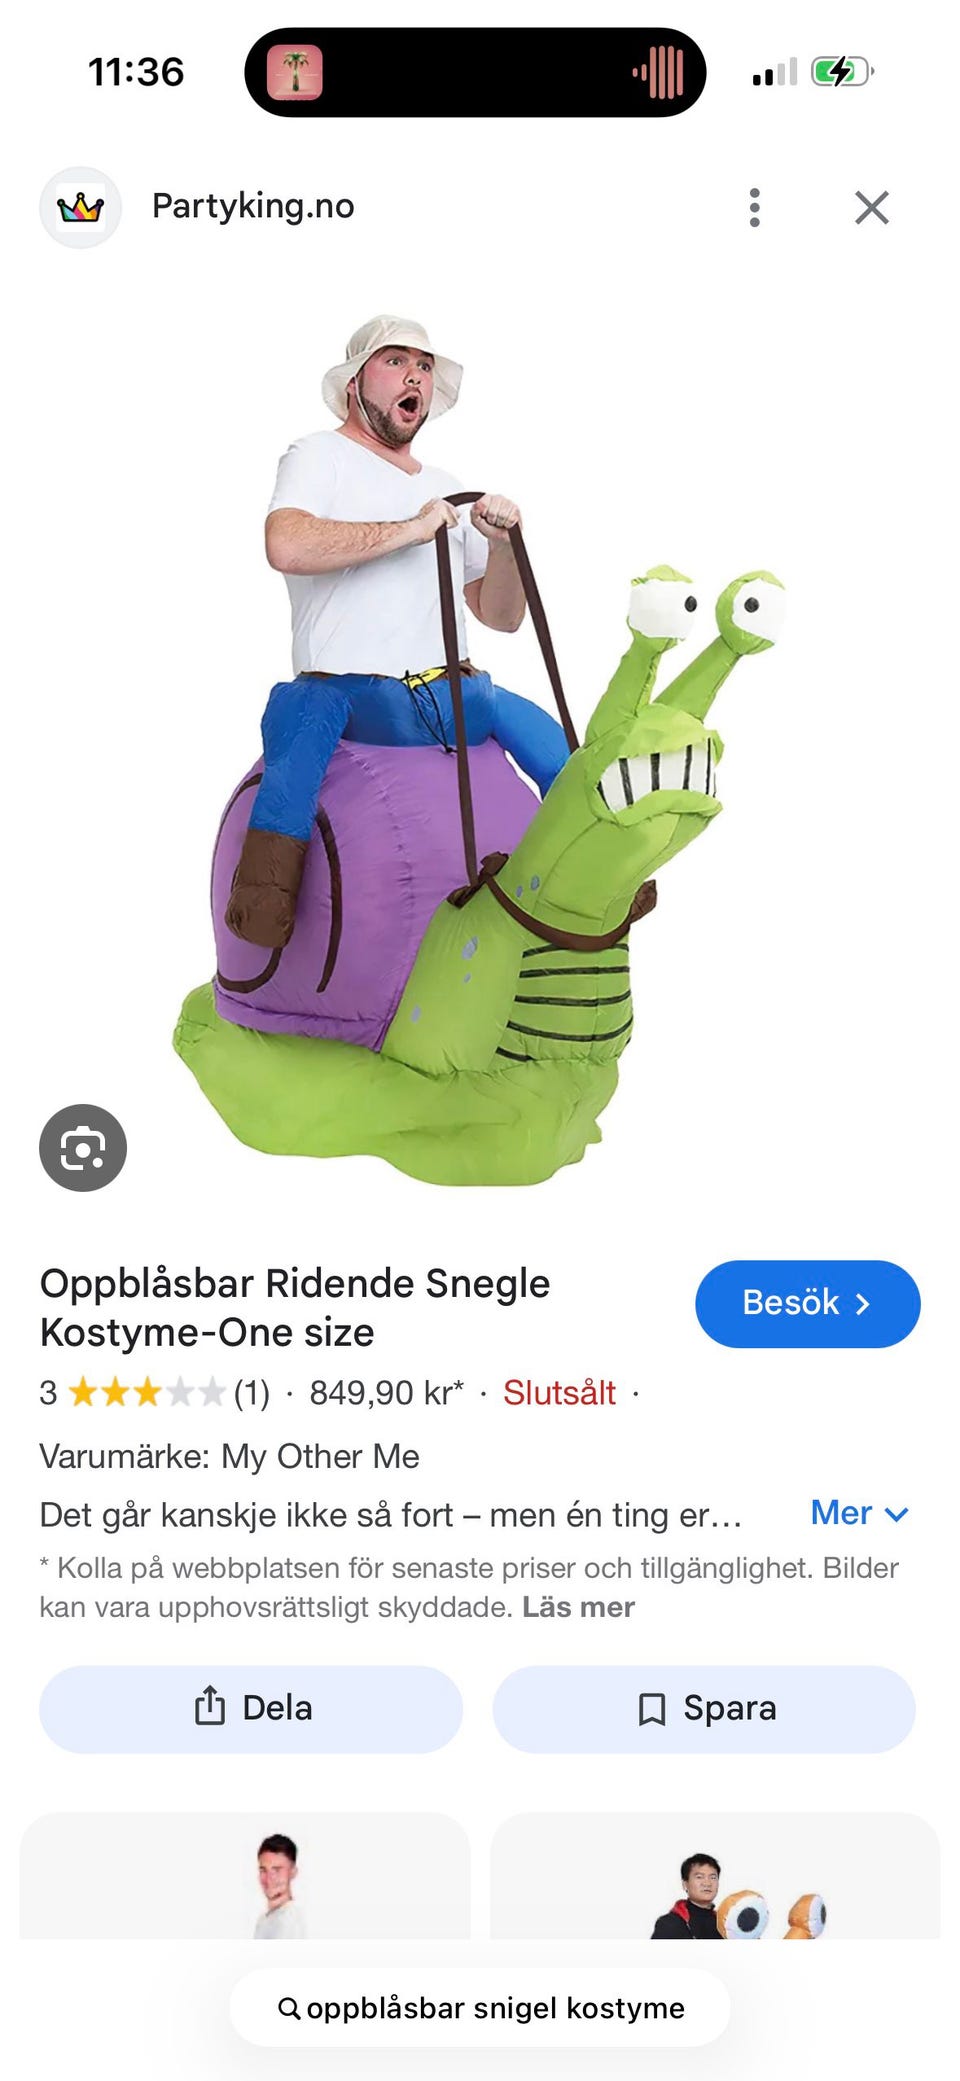Viewport: 960px width, 2081px height.
Task: Close the product panel with X
Action: [x=872, y=207]
